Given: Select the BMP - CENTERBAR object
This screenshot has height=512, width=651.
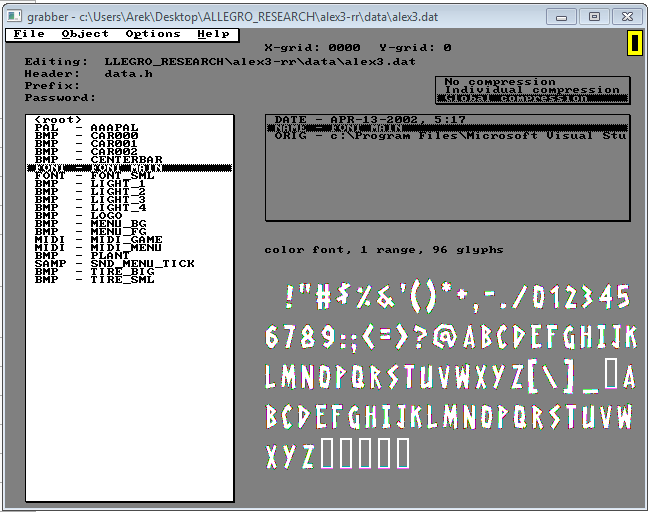Looking at the screenshot, I should click(x=98, y=160).
